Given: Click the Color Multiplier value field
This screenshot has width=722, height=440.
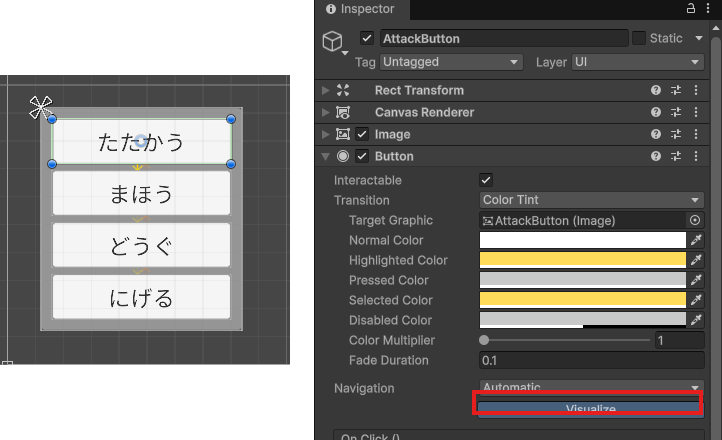Looking at the screenshot, I should pos(680,340).
